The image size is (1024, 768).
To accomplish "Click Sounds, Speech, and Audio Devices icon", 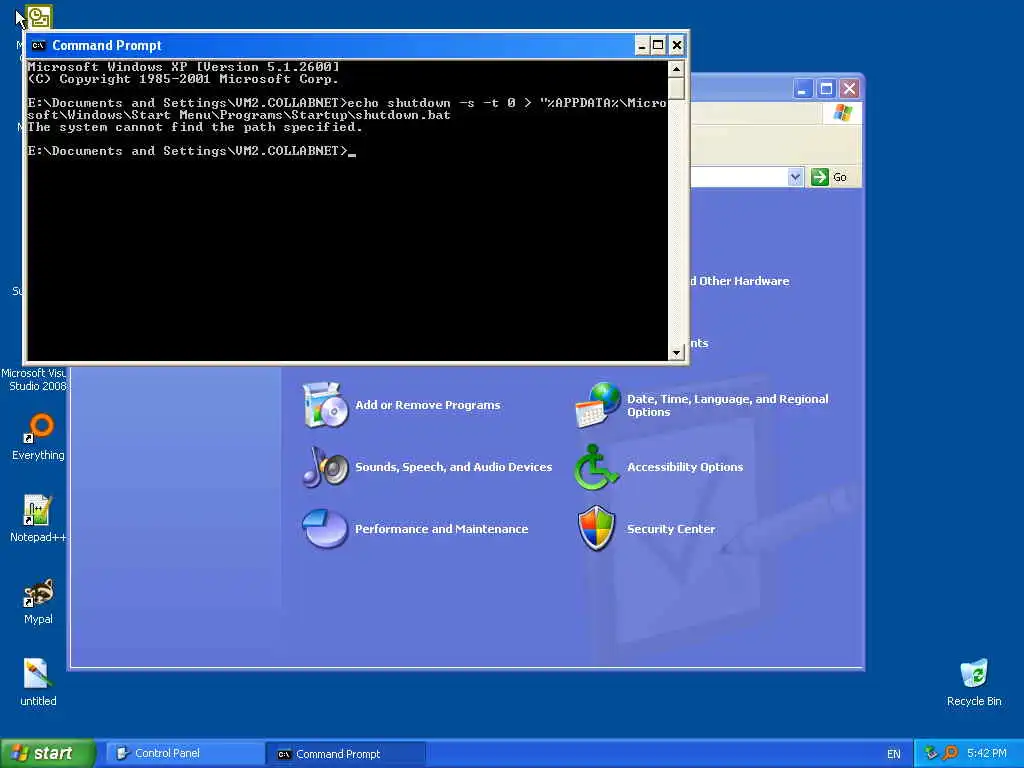I will (325, 467).
